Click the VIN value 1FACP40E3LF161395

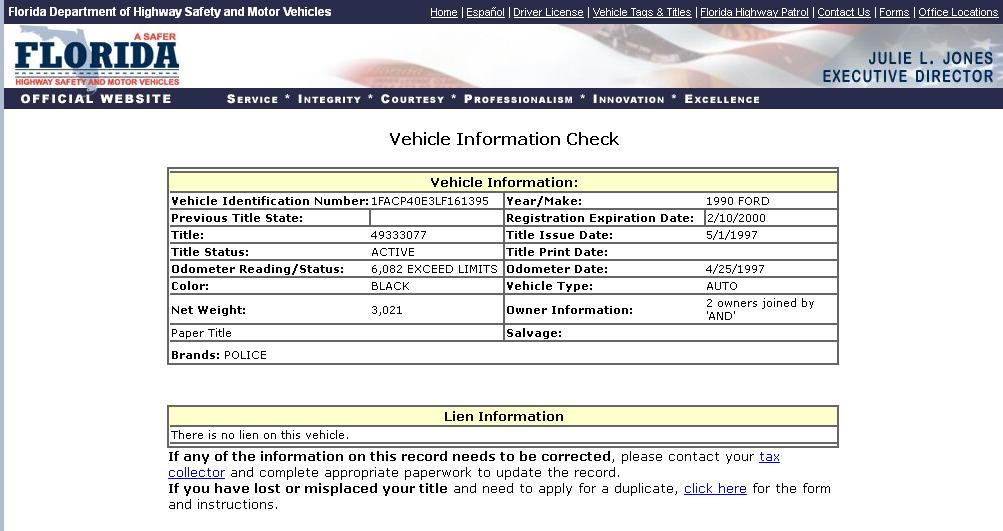(430, 201)
